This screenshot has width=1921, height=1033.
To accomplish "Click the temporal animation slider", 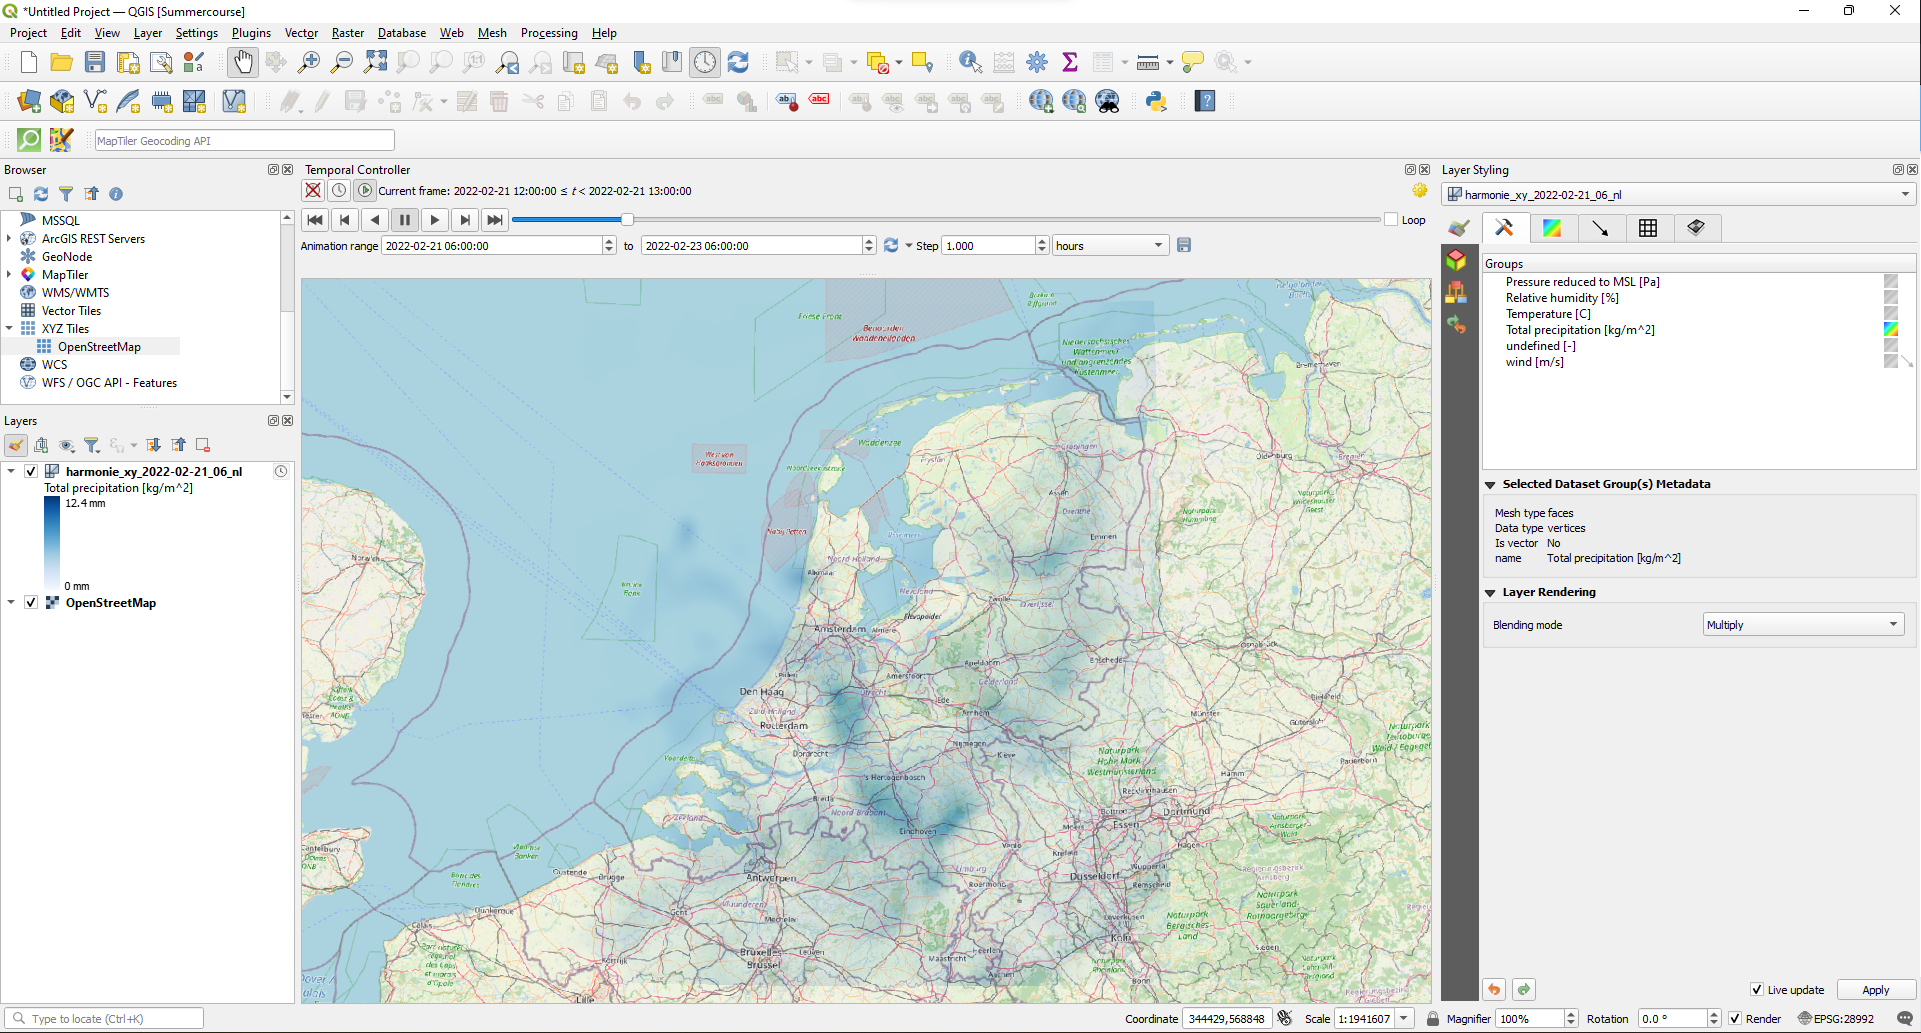I will click(x=945, y=220).
